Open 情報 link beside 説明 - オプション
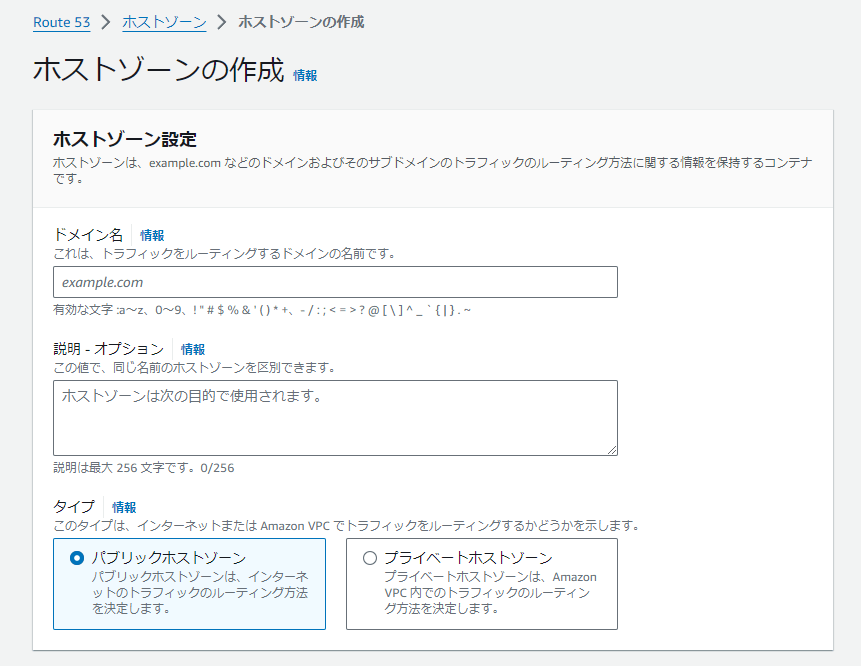 (193, 349)
